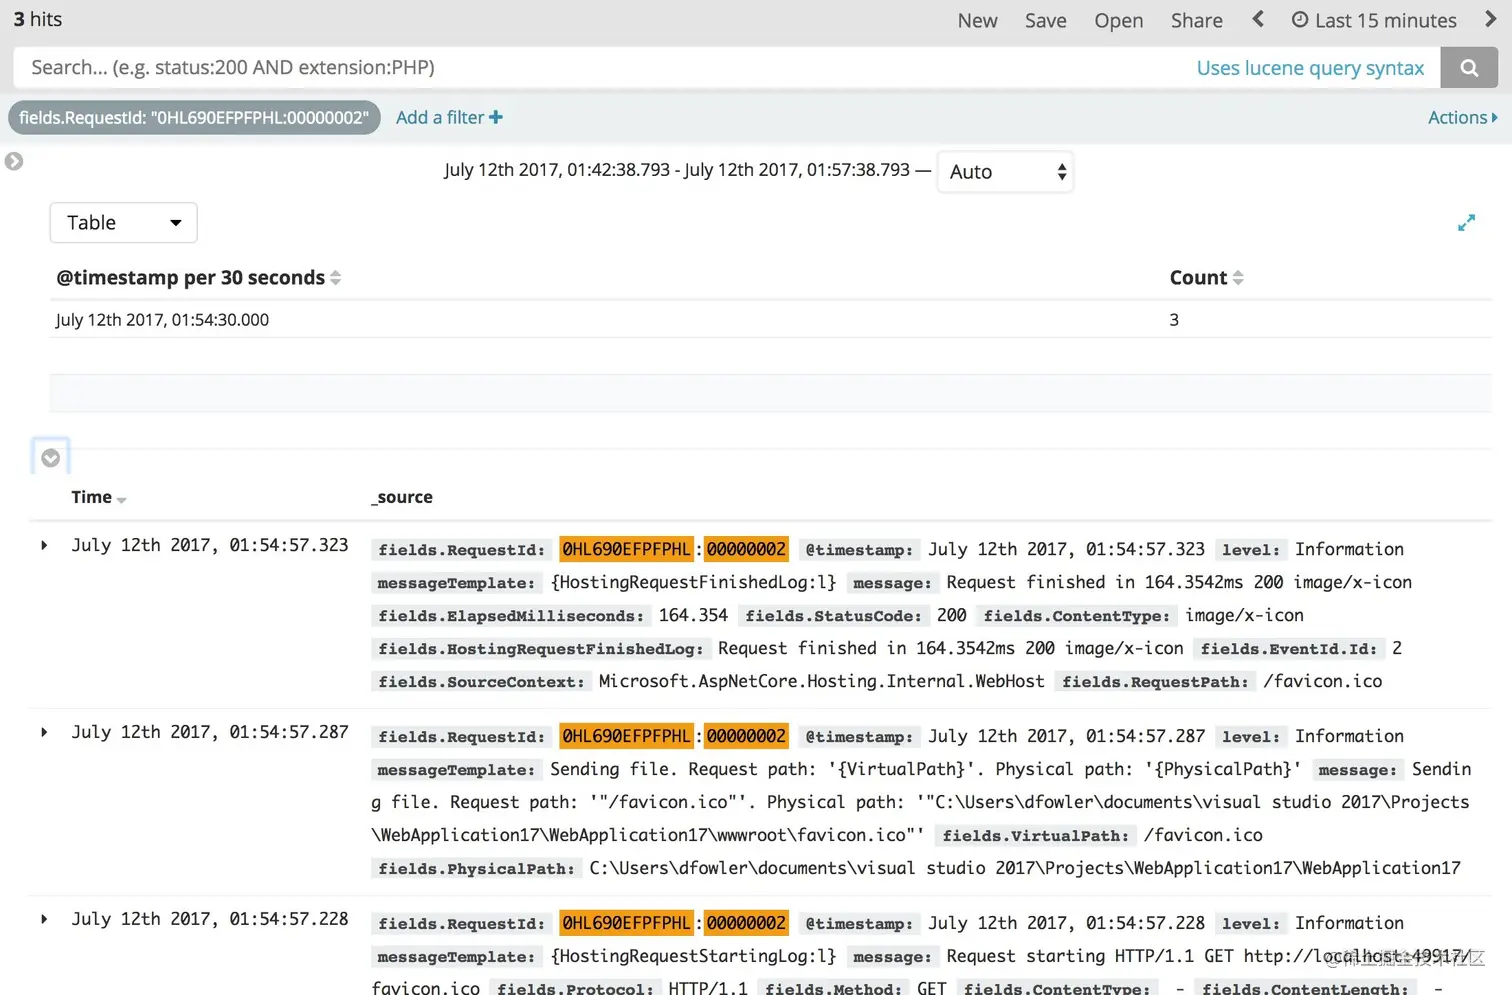Click the fields.EventId.Id: field label
This screenshot has width=1512, height=995.
click(x=1288, y=649)
